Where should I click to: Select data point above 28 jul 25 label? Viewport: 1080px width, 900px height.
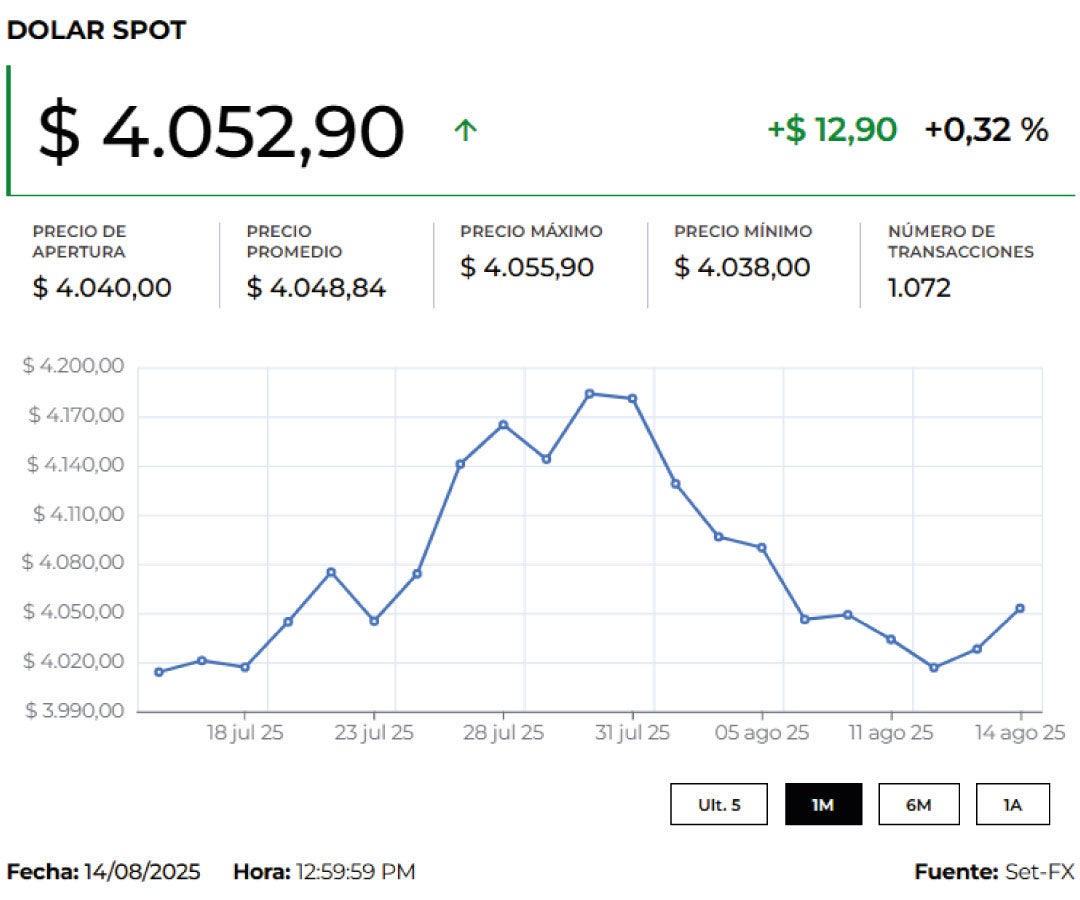click(x=503, y=425)
